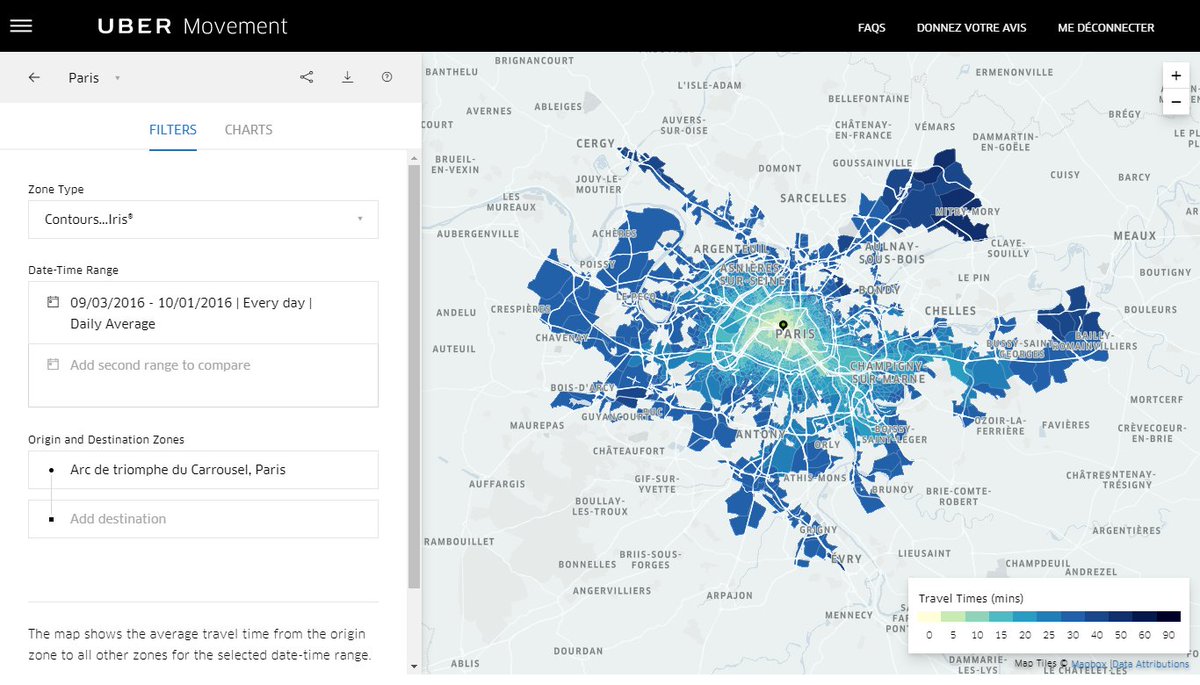Click the CERGY label on the map
Image resolution: width=1200 pixels, height=685 pixels.
[596, 143]
